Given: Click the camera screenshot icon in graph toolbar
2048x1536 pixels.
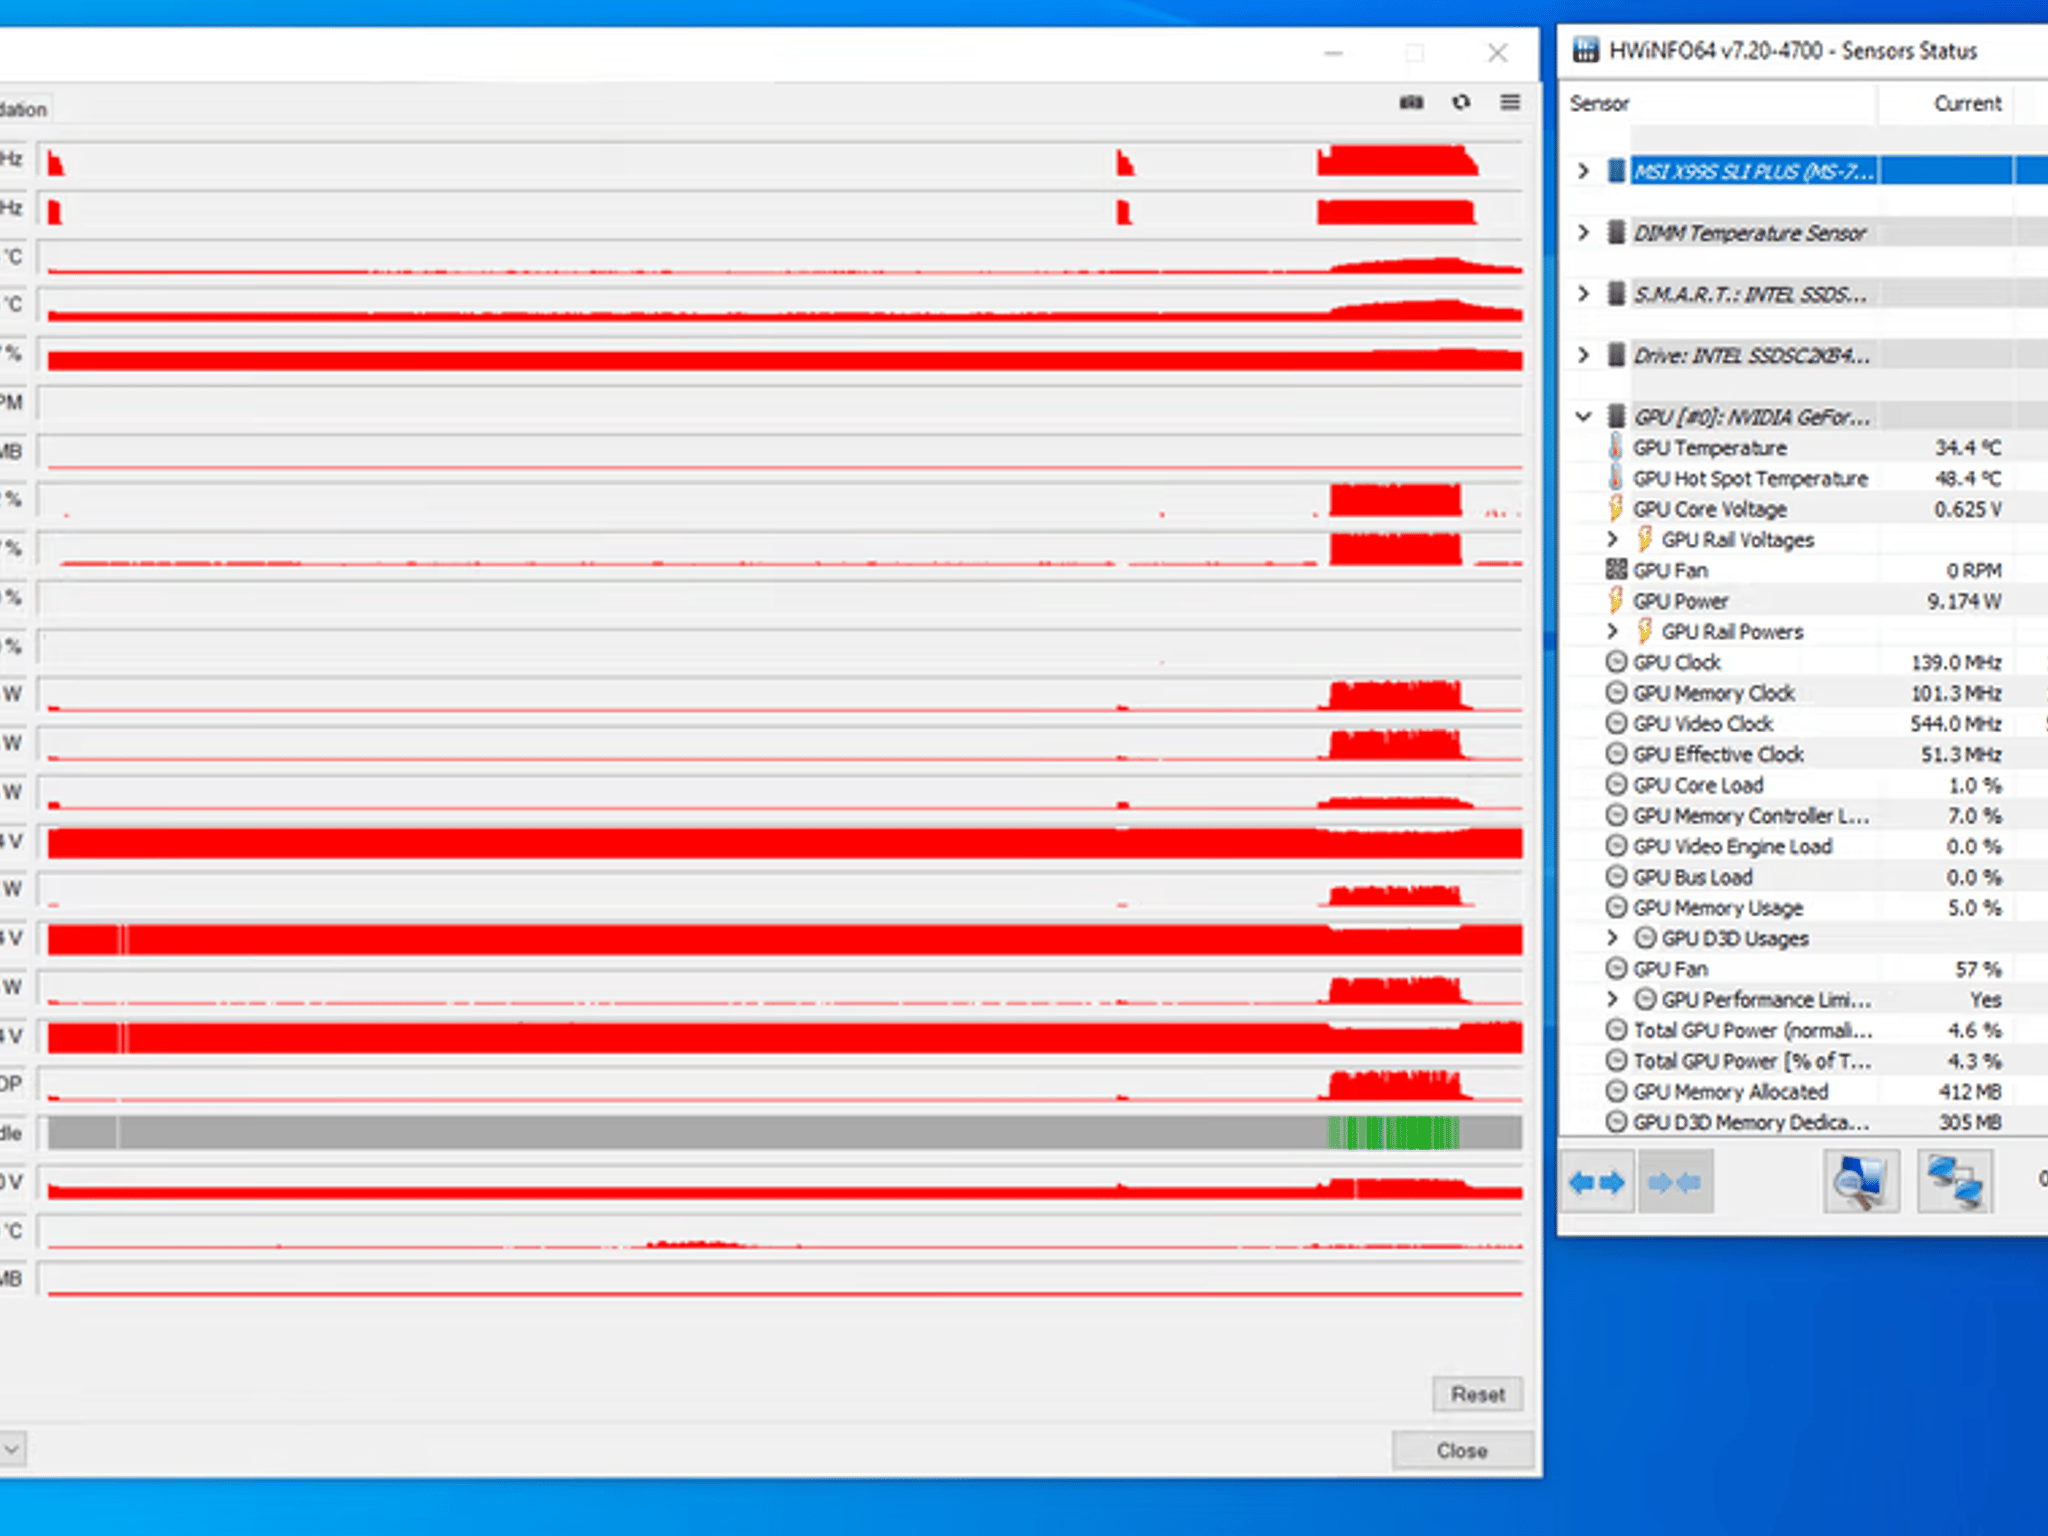Looking at the screenshot, I should tap(1411, 102).
